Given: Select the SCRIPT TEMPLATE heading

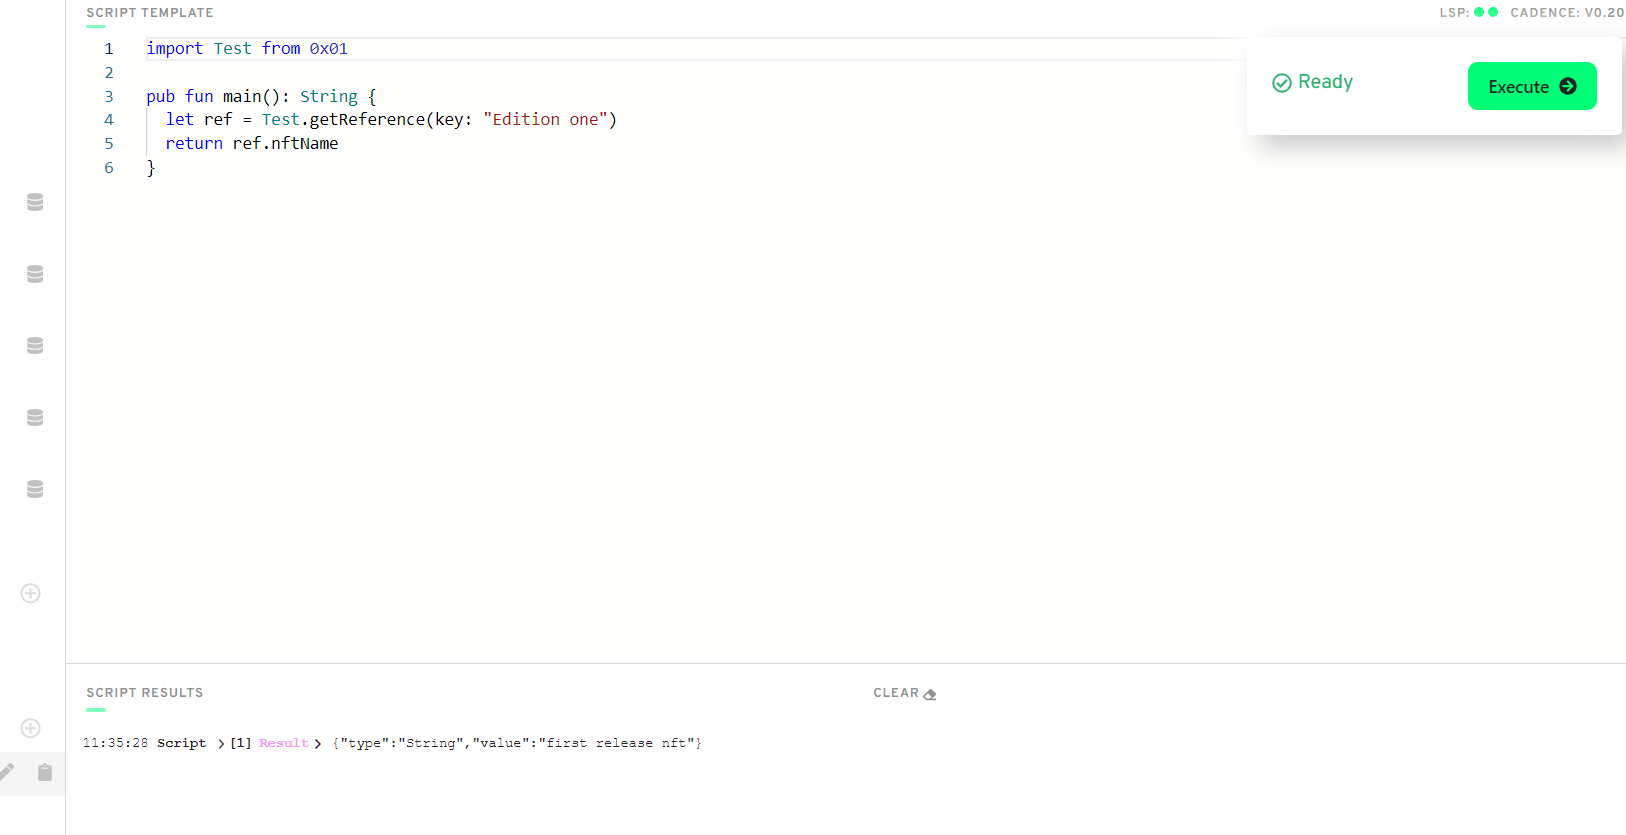Looking at the screenshot, I should [x=150, y=13].
